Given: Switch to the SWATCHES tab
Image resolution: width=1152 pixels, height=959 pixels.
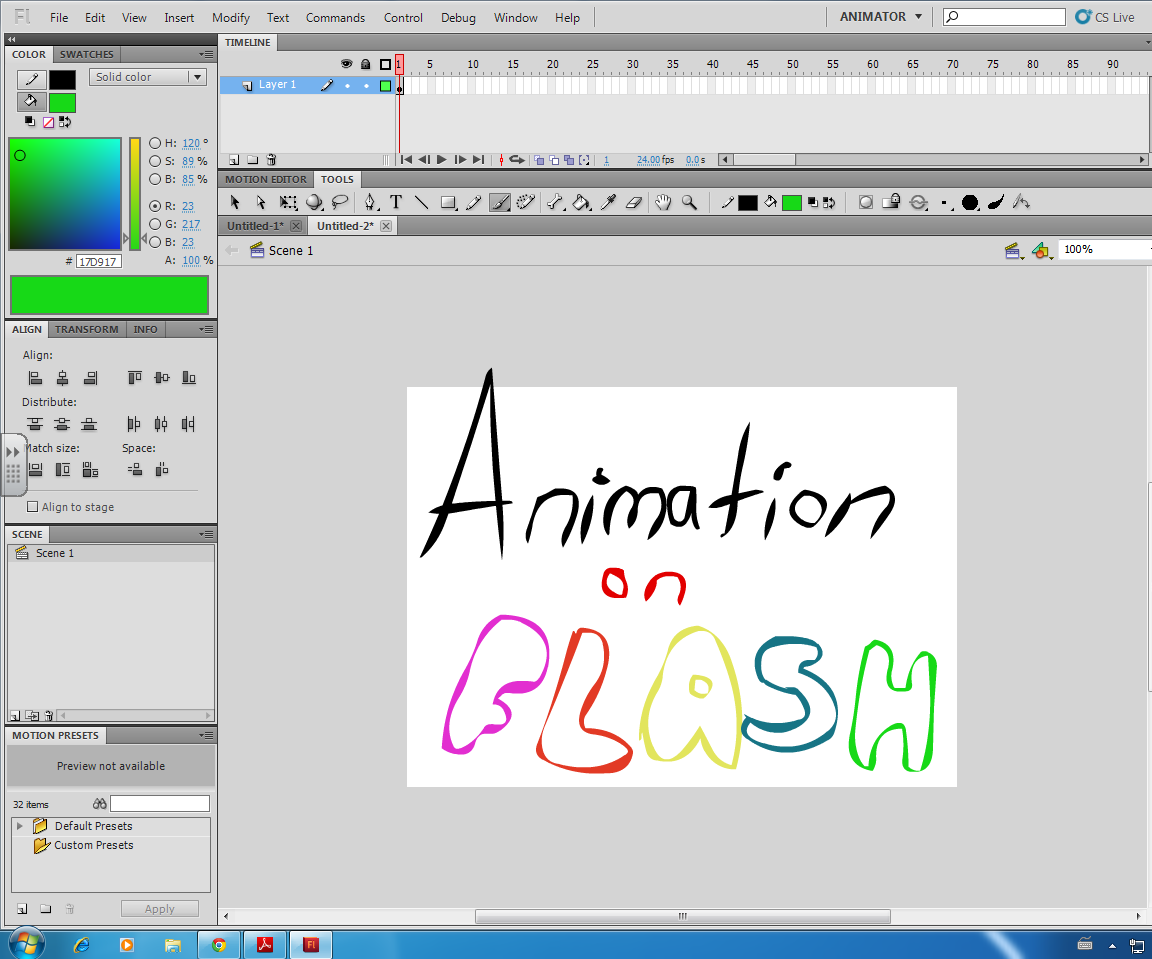Looking at the screenshot, I should coord(86,54).
